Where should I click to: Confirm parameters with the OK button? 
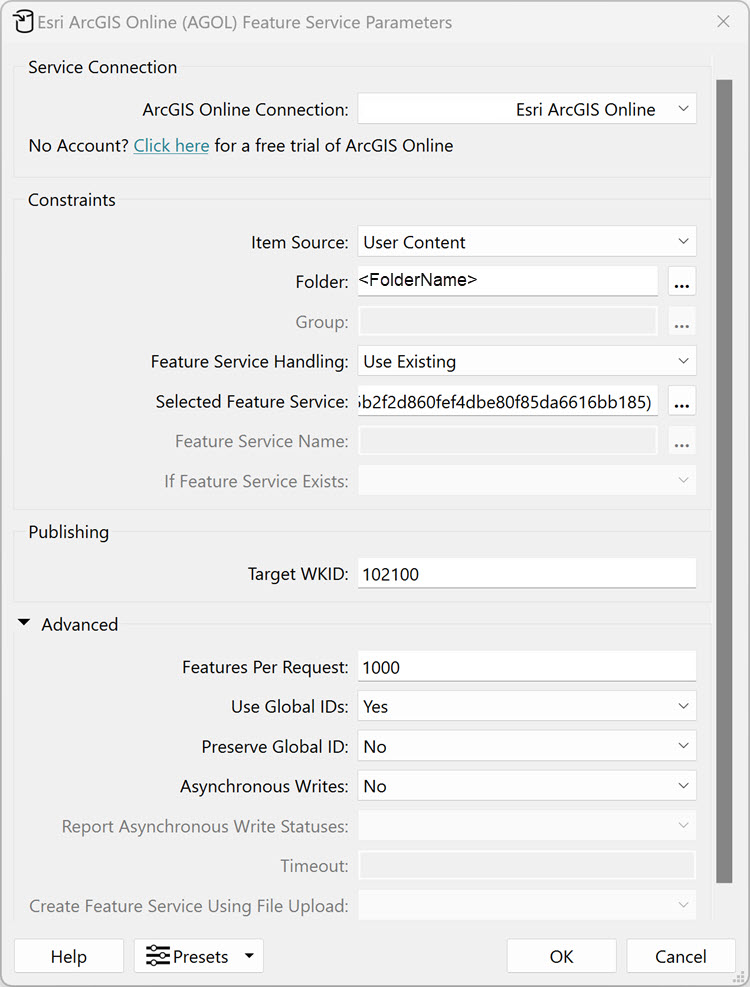point(561,956)
